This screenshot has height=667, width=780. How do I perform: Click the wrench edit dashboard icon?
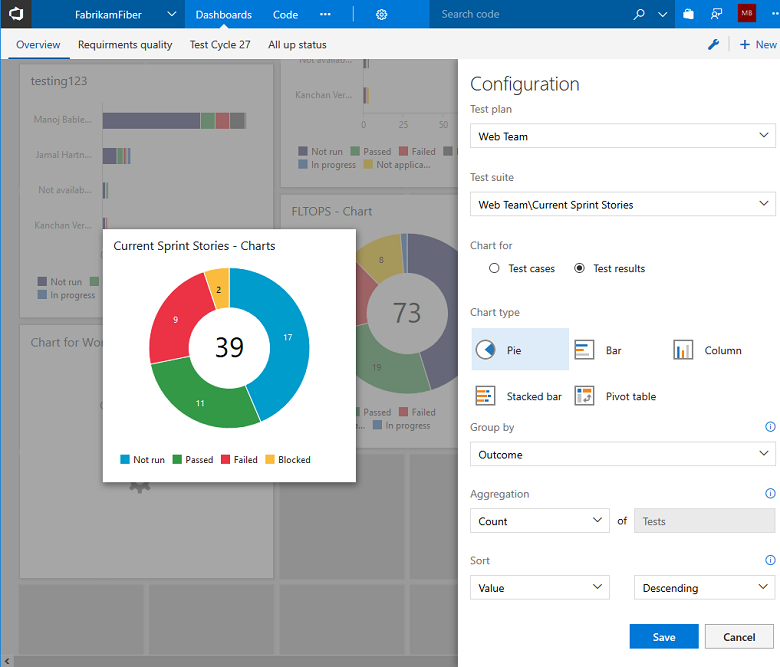(x=714, y=45)
